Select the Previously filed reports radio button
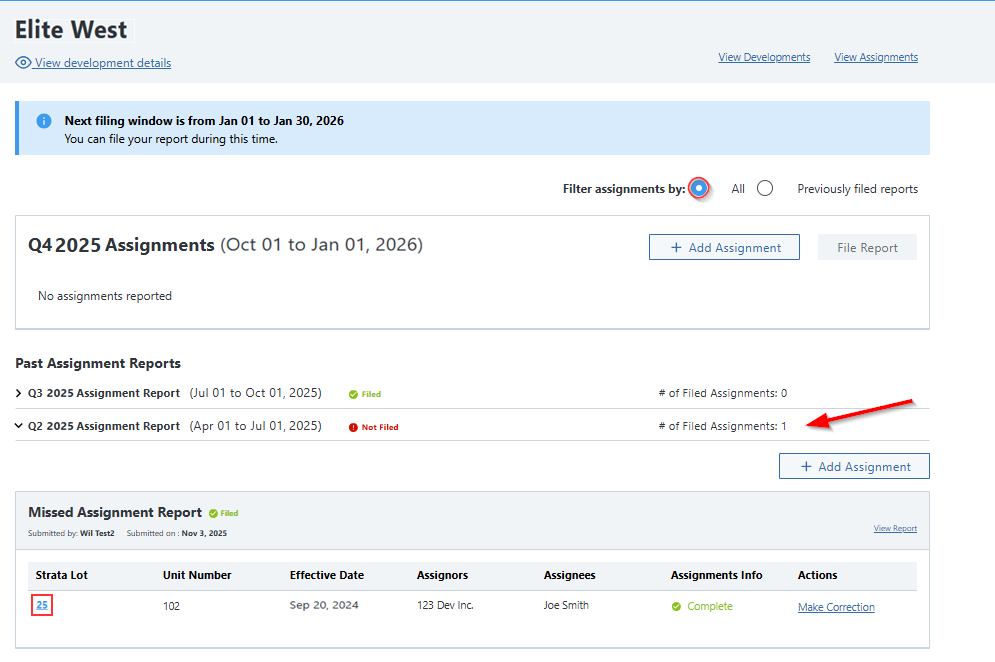This screenshot has height=662, width=995. (765, 188)
